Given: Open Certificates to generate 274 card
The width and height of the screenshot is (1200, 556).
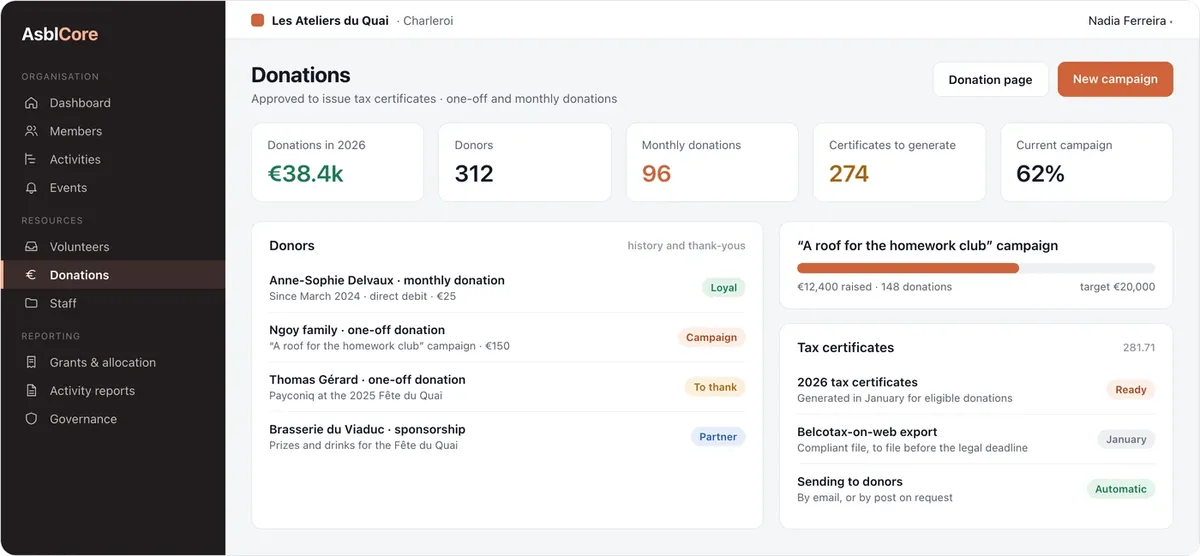Looking at the screenshot, I should (x=899, y=163).
